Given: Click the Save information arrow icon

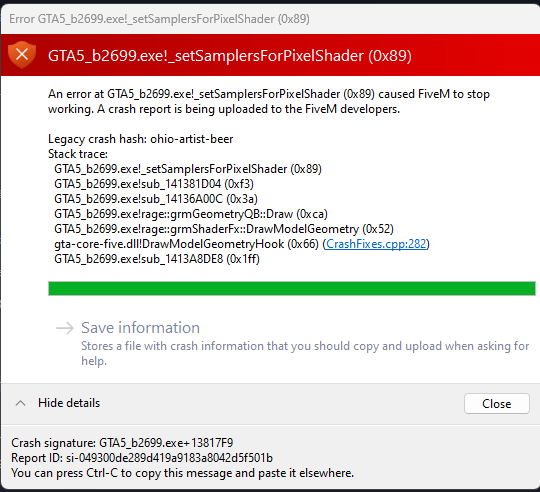Looking at the screenshot, I should [x=65, y=328].
